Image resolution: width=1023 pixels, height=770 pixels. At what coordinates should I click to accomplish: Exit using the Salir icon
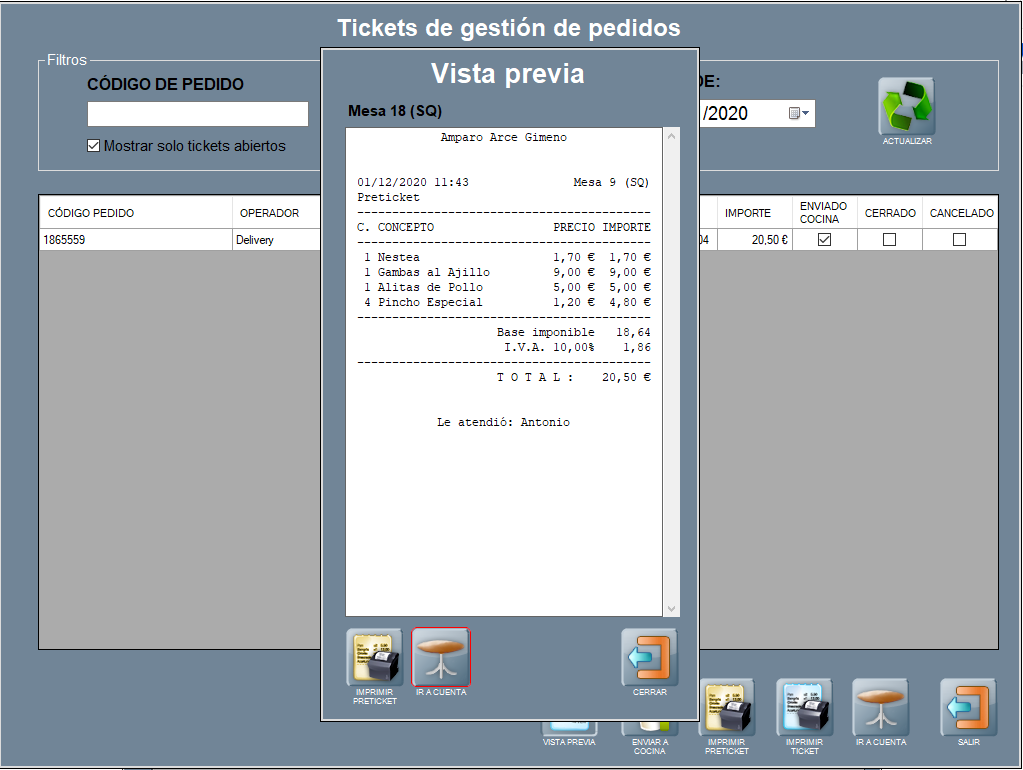pos(968,707)
